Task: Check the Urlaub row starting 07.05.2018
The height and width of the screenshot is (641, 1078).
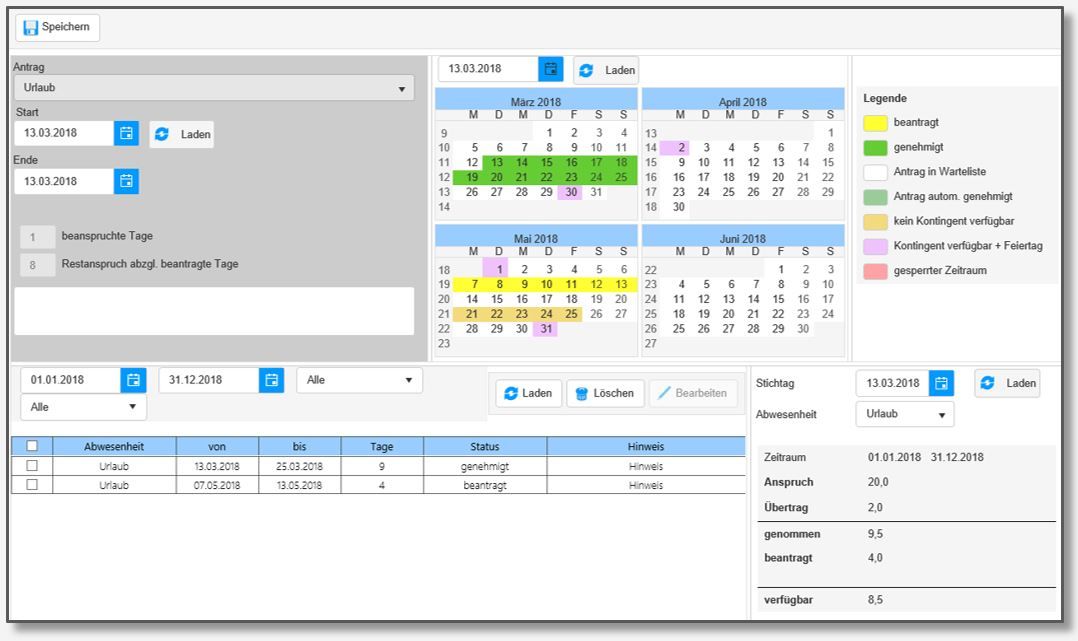Action: tap(32, 484)
